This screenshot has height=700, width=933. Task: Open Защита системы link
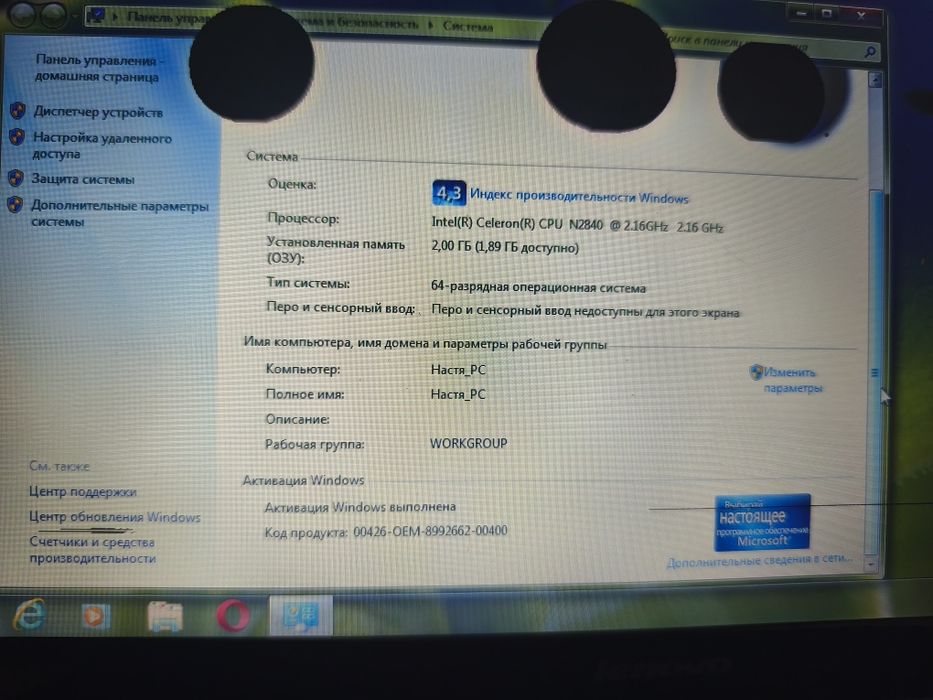(83, 179)
